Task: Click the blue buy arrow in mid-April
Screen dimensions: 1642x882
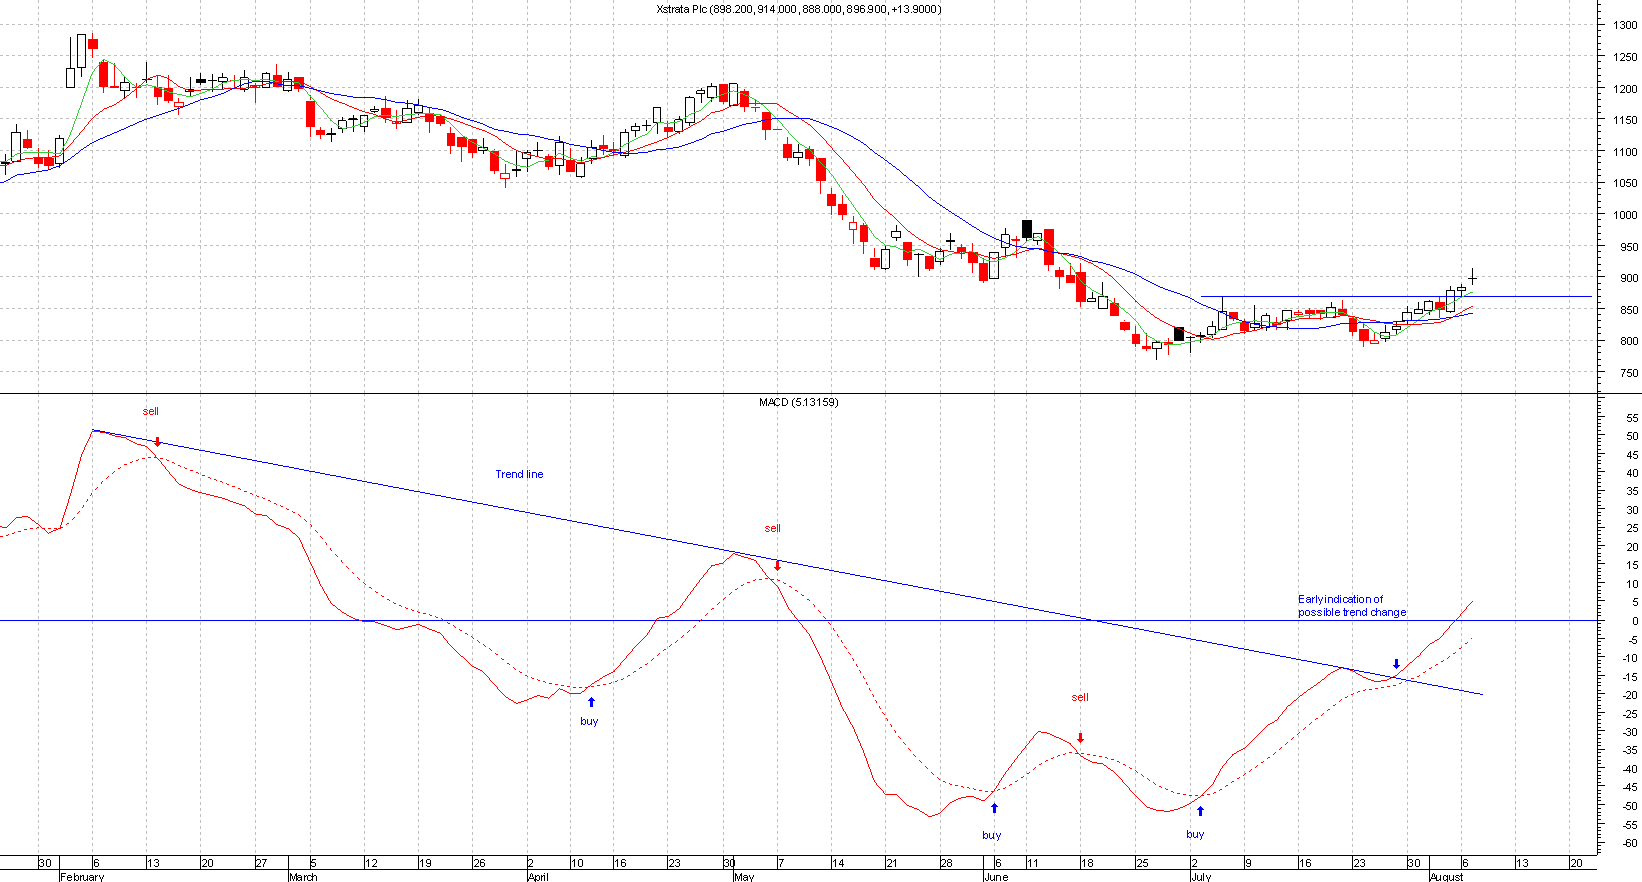Action: [x=591, y=702]
